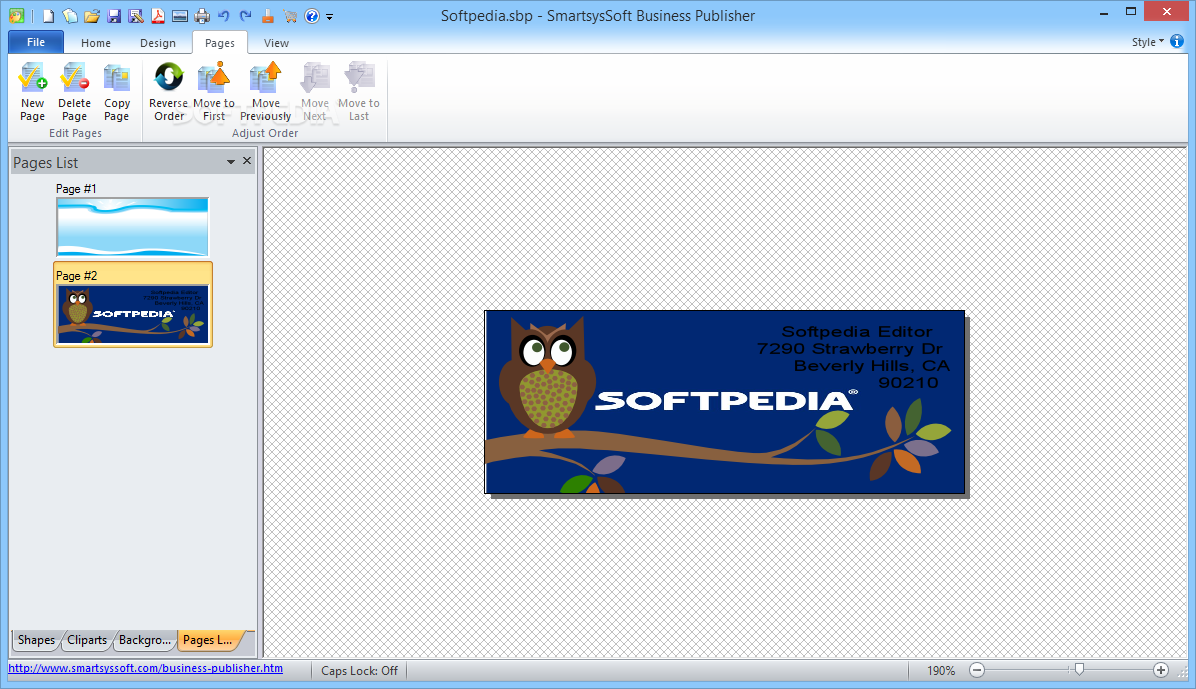Select the Softpedia Editor address text block
Viewport: 1196px width, 689px height.
coord(853,357)
